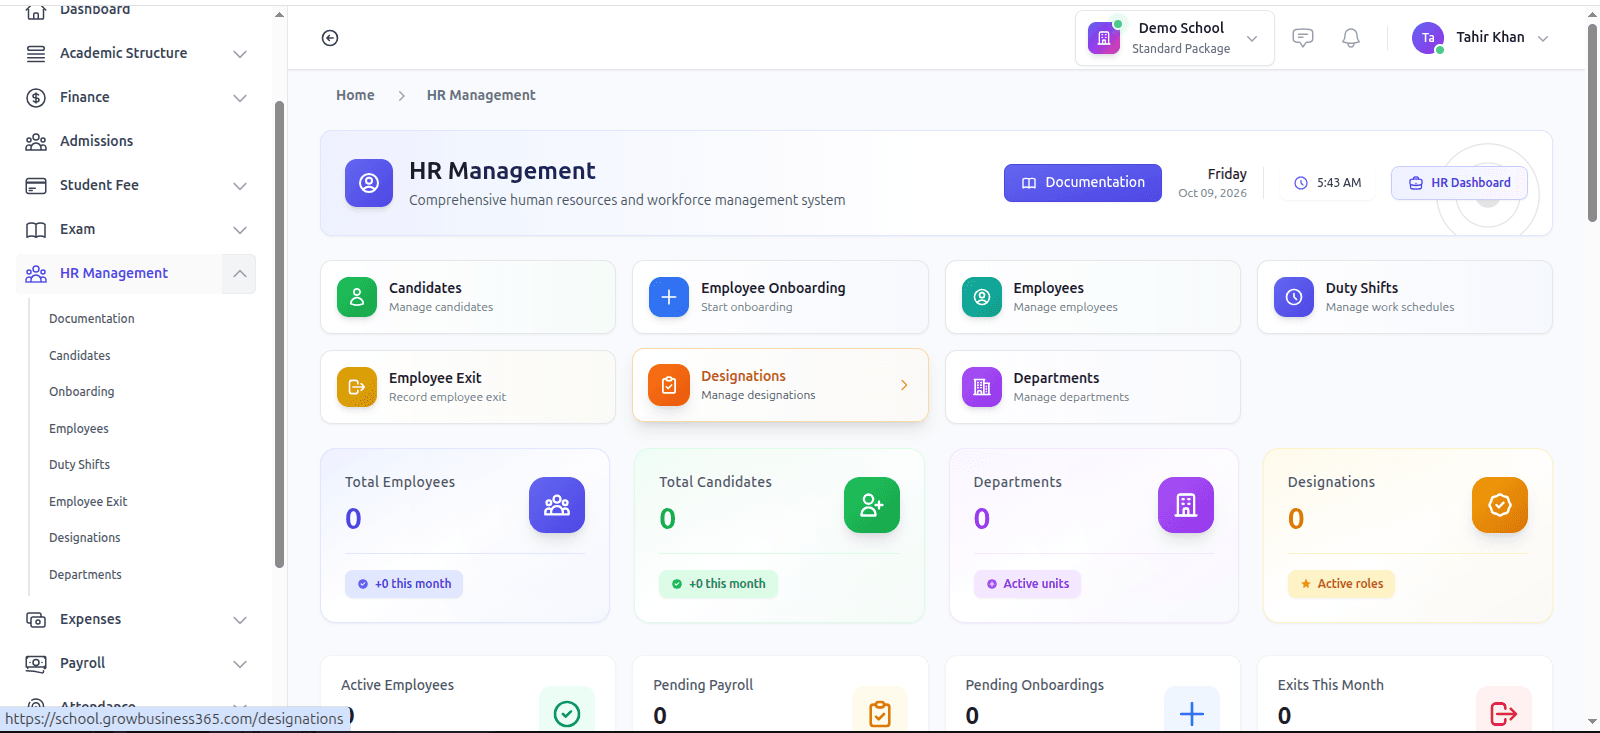Click the Tahir Khan avatar
The image size is (1600, 733).
(x=1428, y=38)
